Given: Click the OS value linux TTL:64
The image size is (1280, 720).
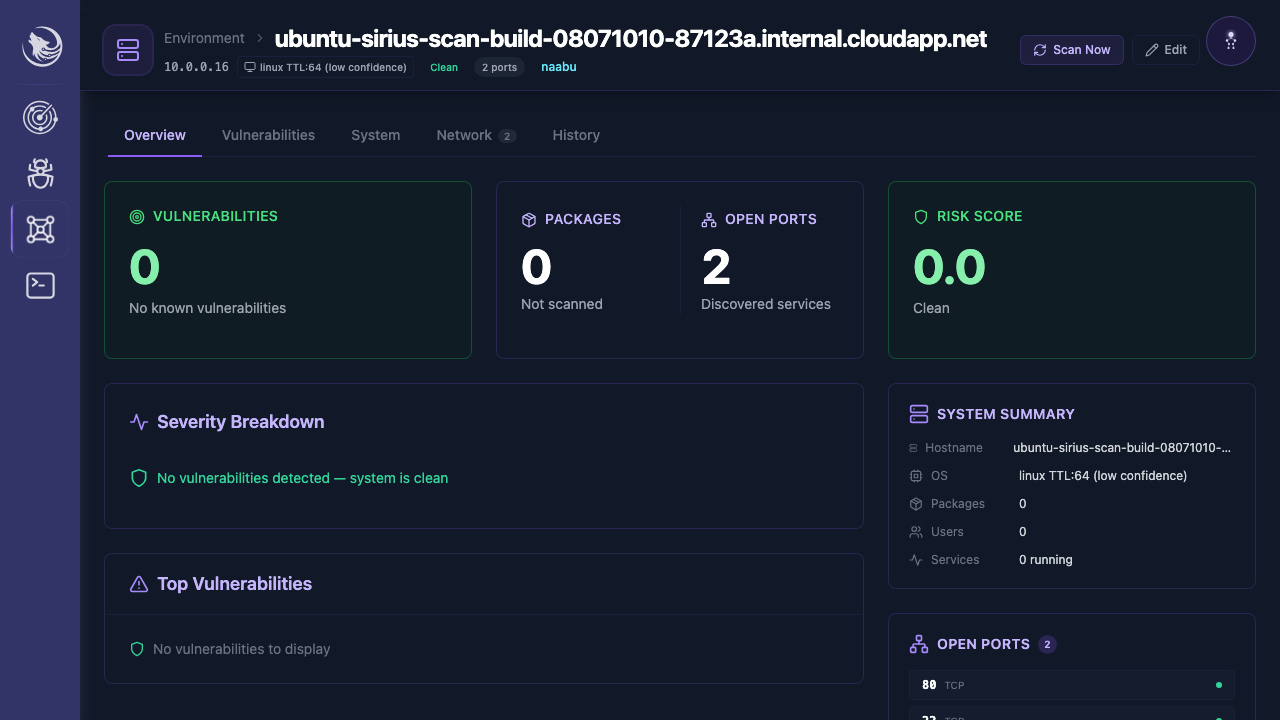Looking at the screenshot, I should point(1103,476).
